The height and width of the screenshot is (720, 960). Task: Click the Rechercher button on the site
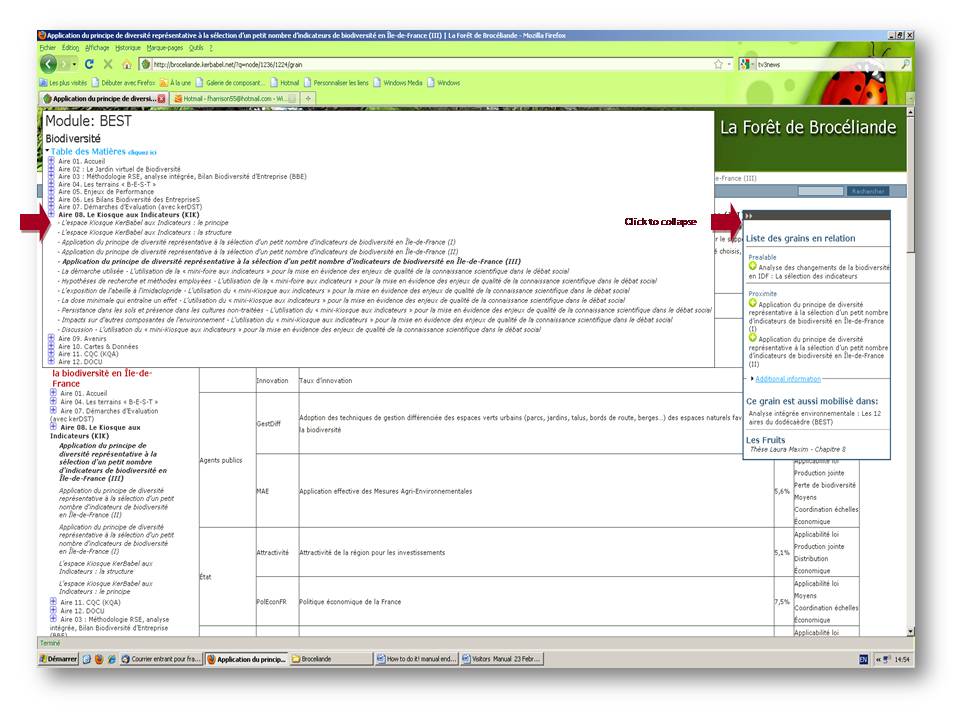click(x=868, y=192)
